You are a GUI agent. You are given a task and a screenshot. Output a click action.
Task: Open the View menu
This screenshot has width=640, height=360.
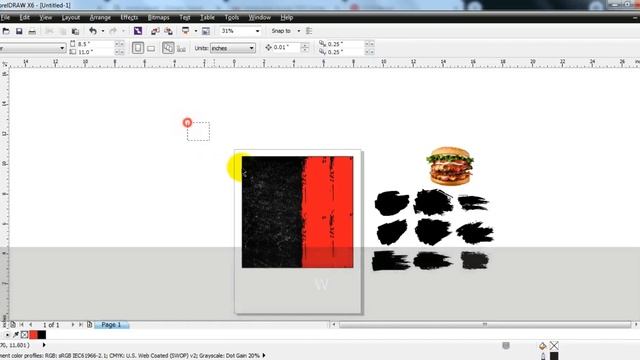click(46, 18)
